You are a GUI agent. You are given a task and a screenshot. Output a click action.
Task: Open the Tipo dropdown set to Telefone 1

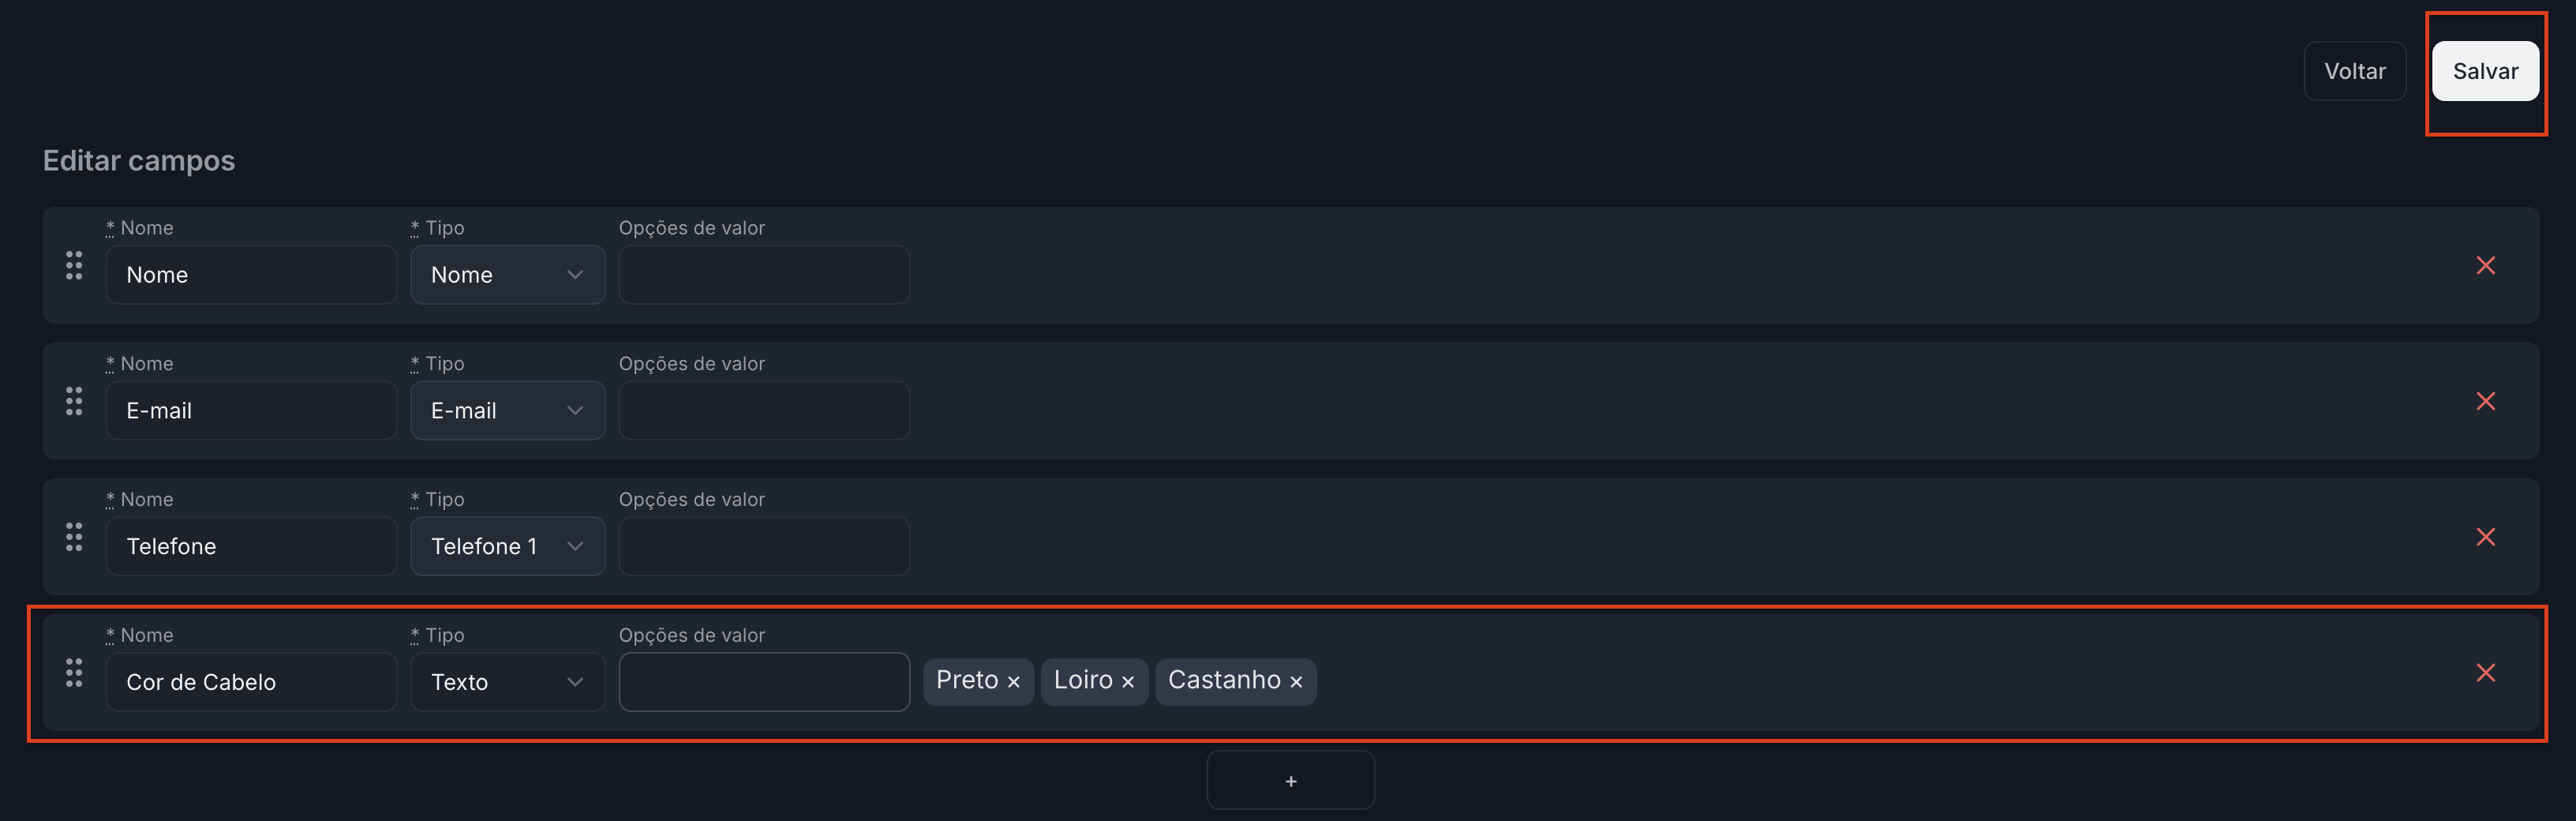[x=507, y=547]
